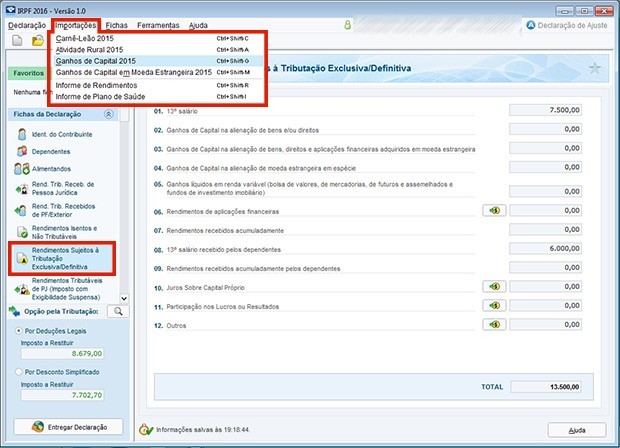
Task: Click Rendimentos recebidos acumuladamente value field
Action: coord(545,229)
